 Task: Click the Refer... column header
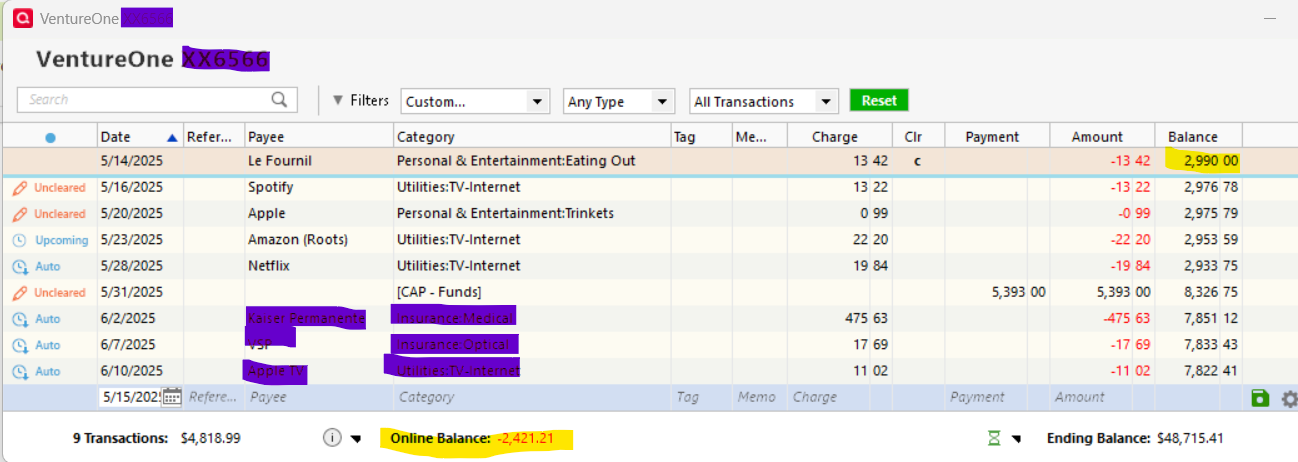tap(213, 137)
